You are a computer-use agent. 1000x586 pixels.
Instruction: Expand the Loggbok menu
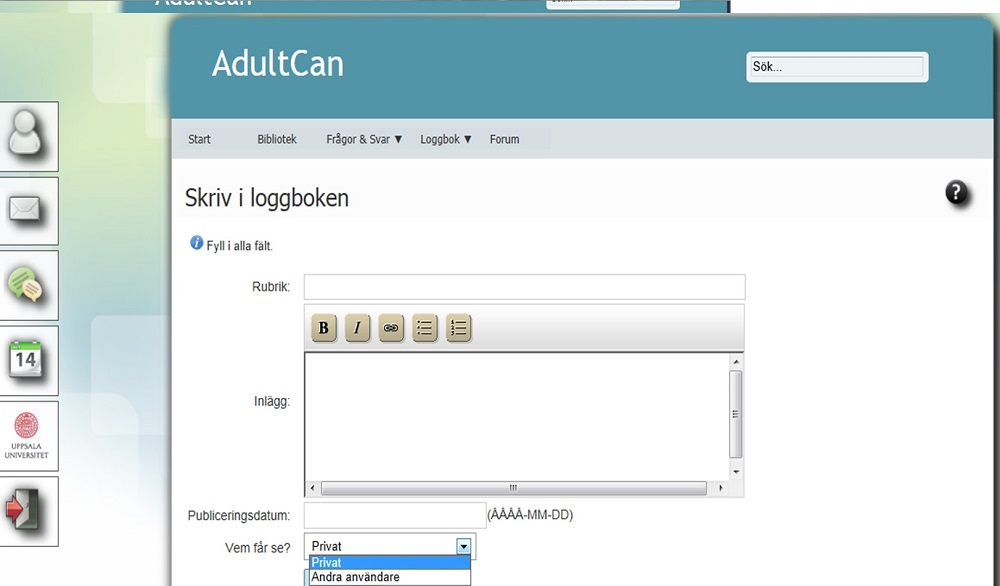pyautogui.click(x=446, y=139)
